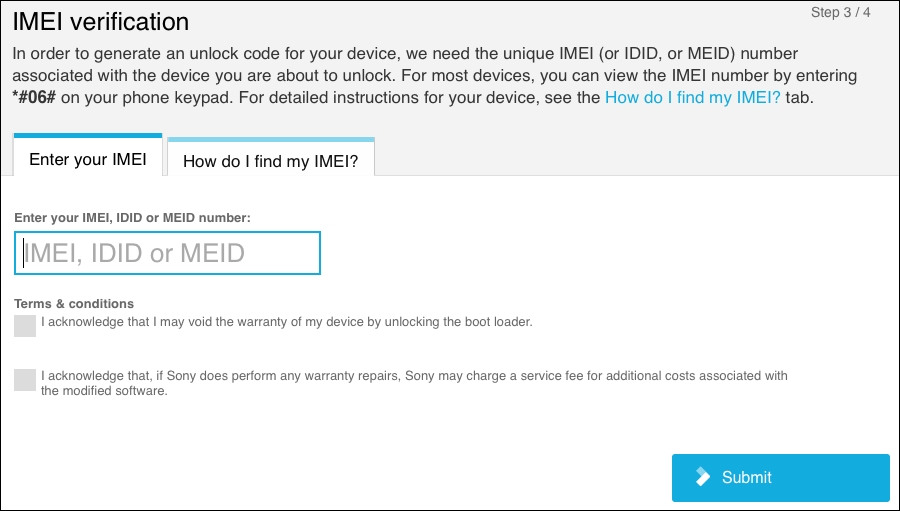Click the bold *#06# keypad code
Viewport: 900px width, 511px height.
34,97
